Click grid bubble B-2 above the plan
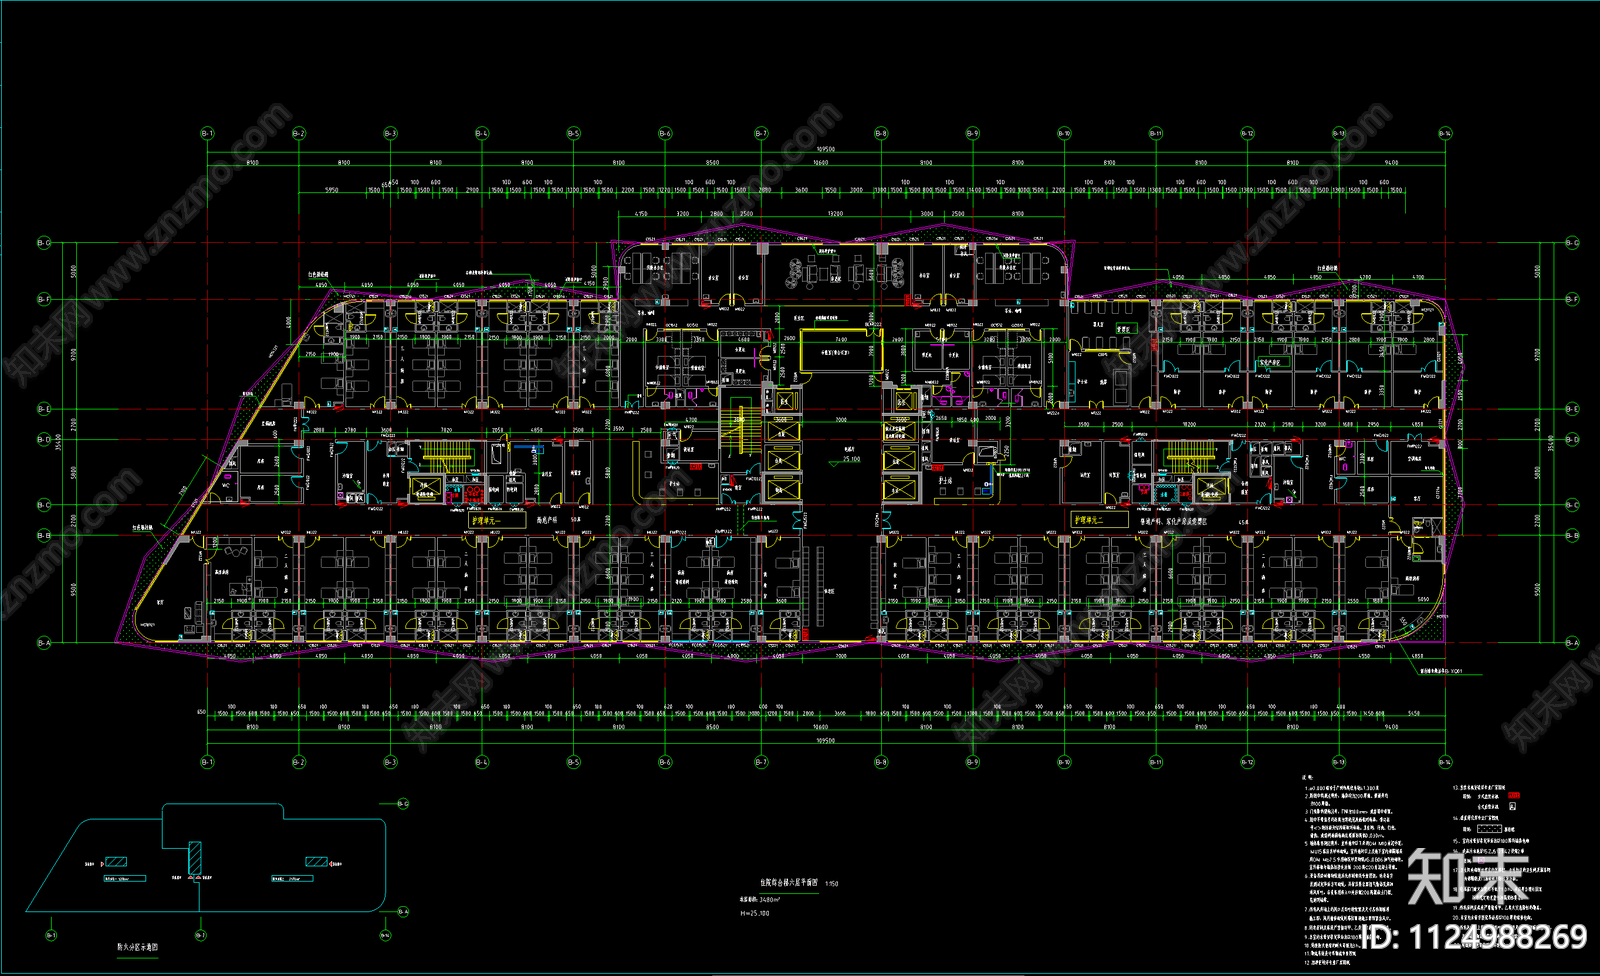The image size is (1600, 976). coord(299,133)
